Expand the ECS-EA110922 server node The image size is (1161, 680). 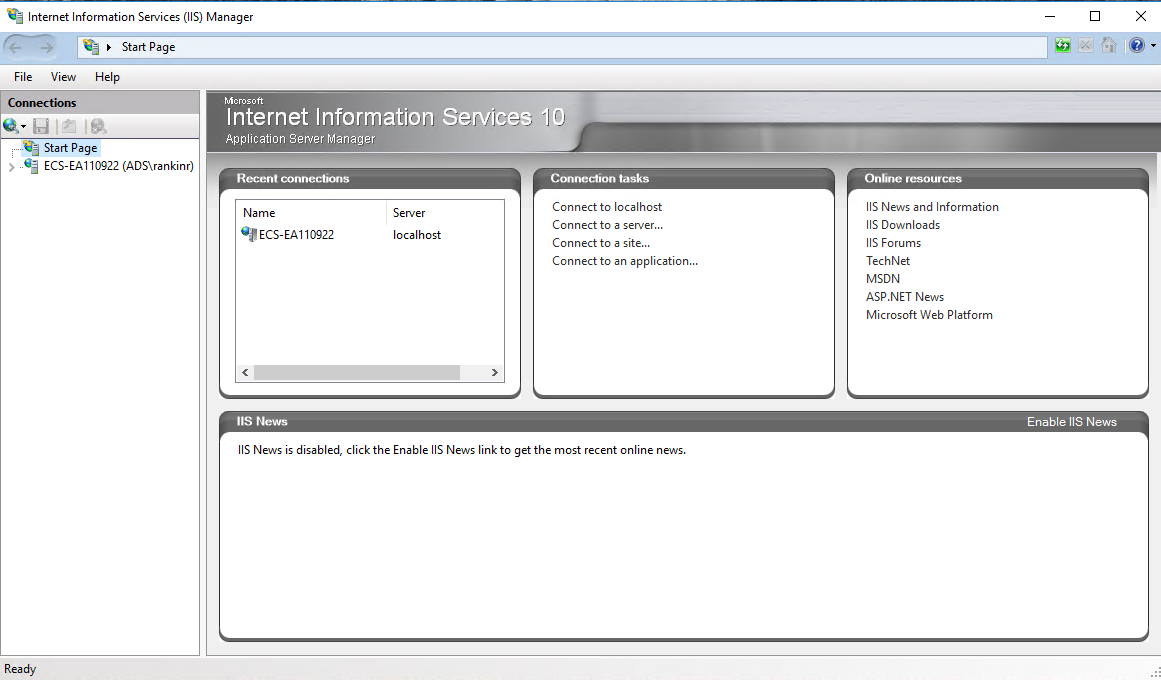(11, 165)
